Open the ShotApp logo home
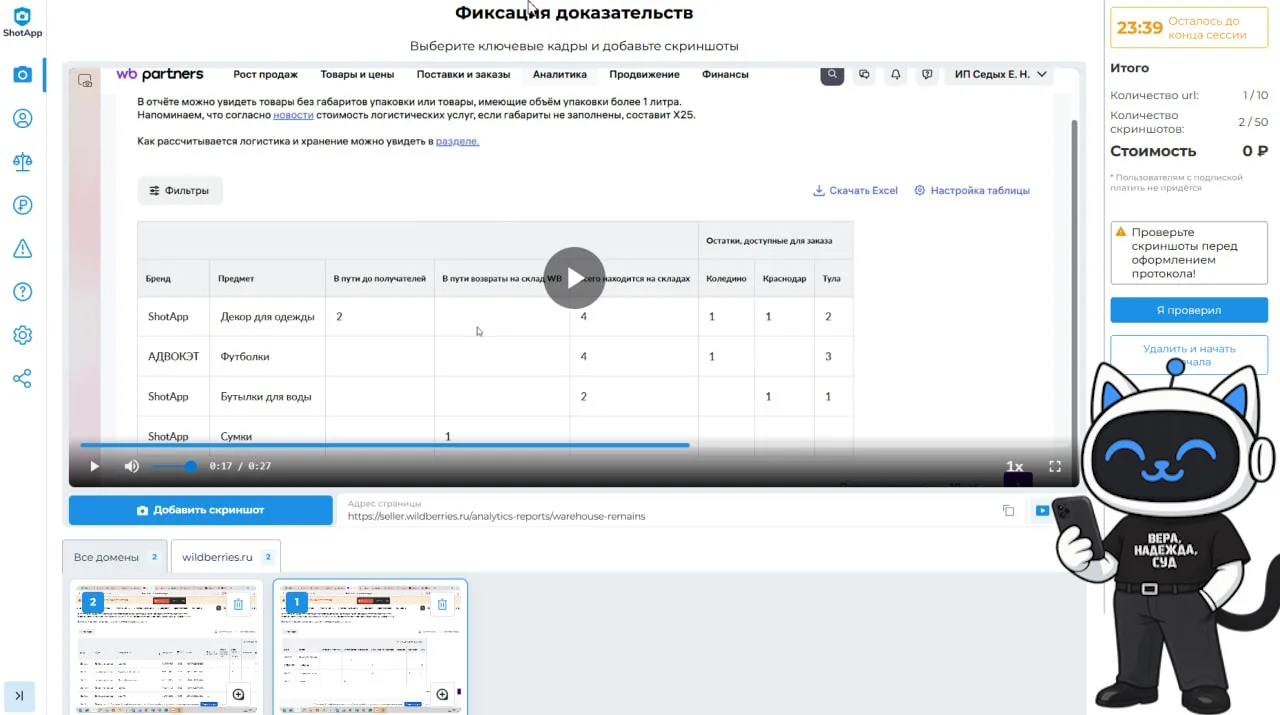Image resolution: width=1280 pixels, height=715 pixels. click(x=22, y=22)
